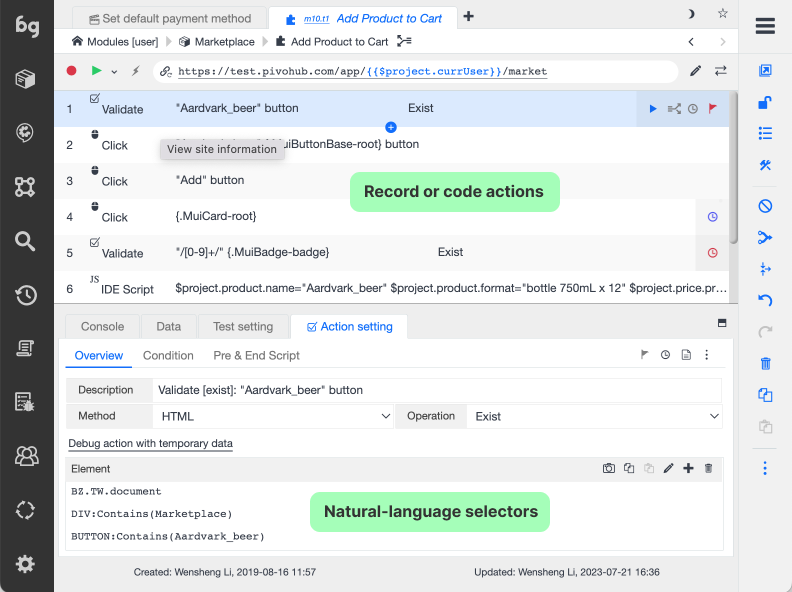
Task: Click the undo arrow in right toolbar
Action: point(765,300)
